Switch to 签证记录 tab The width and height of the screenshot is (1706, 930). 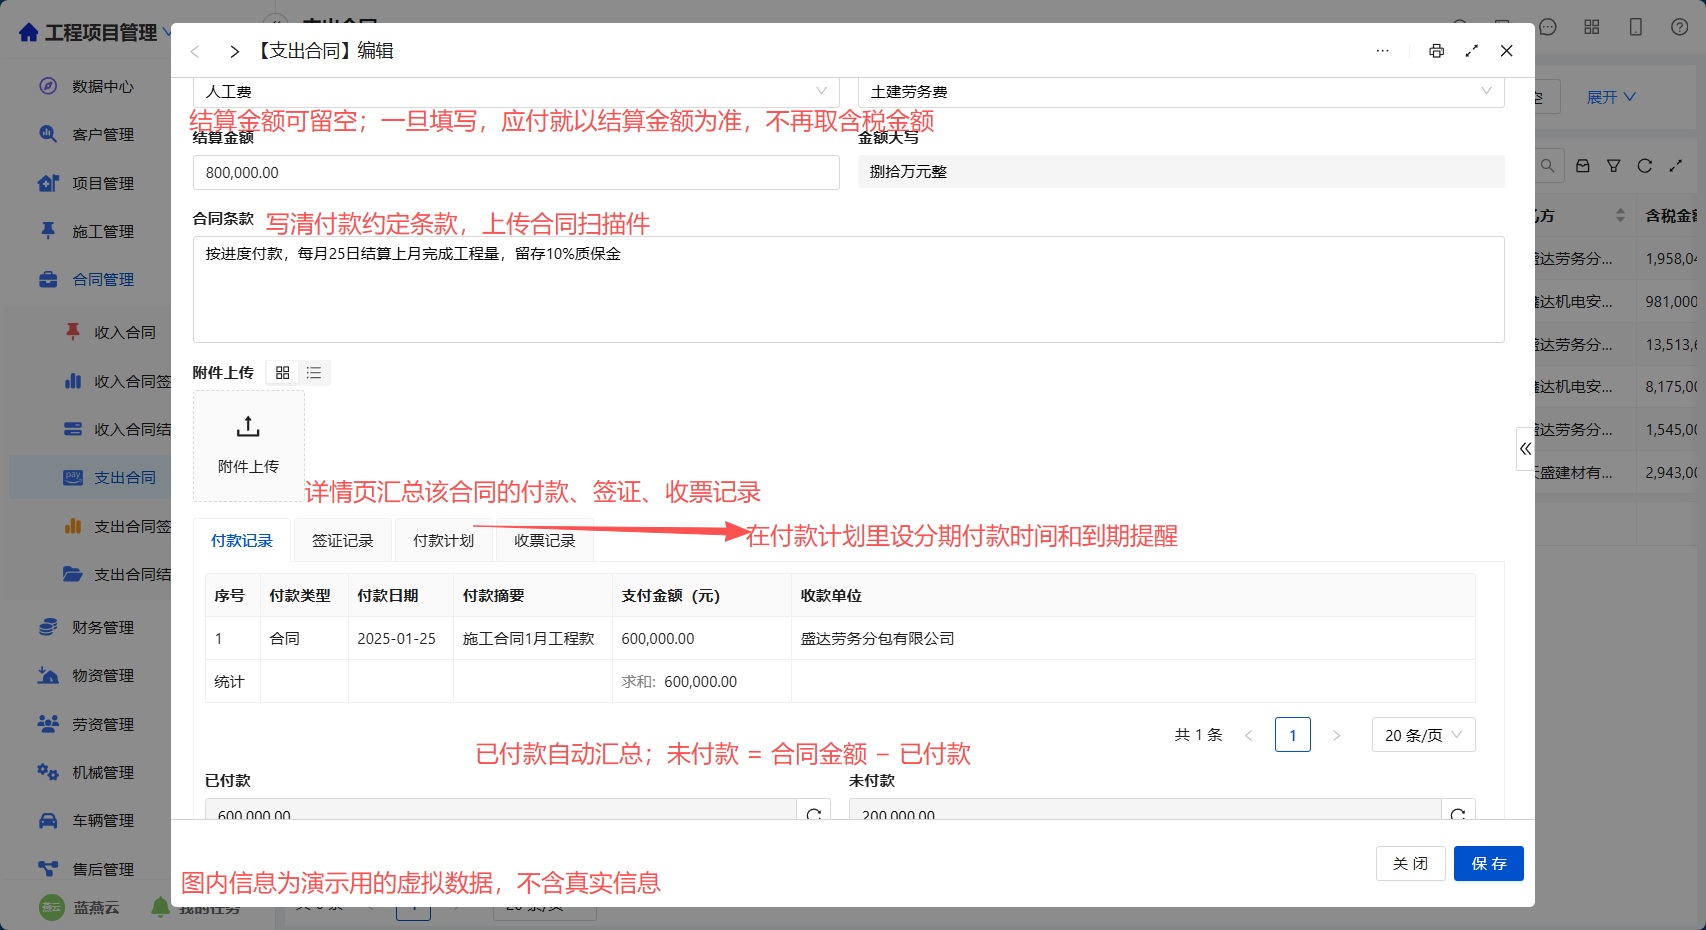(342, 540)
